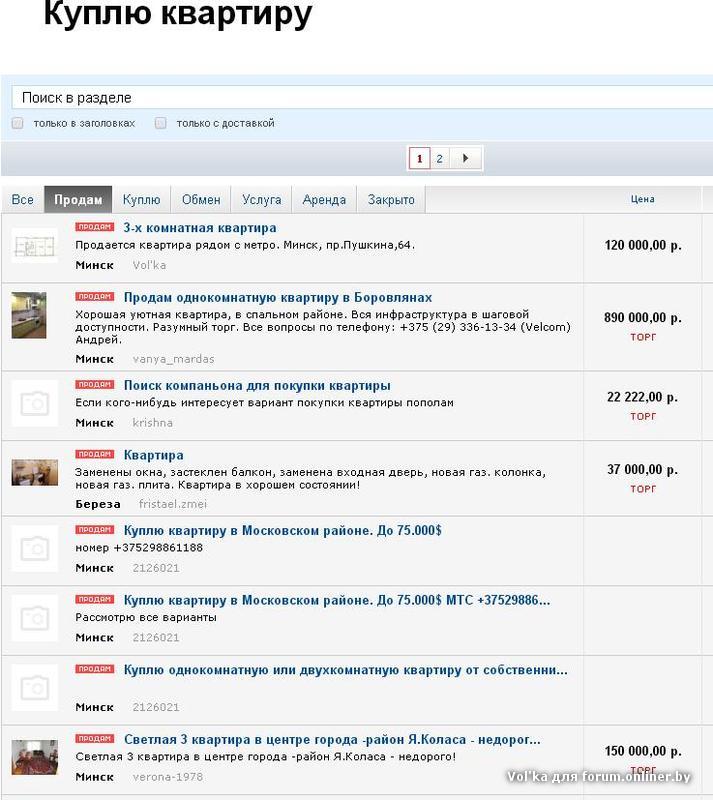
Task: Click price '150 000,00 р.'
Action: coord(643,751)
